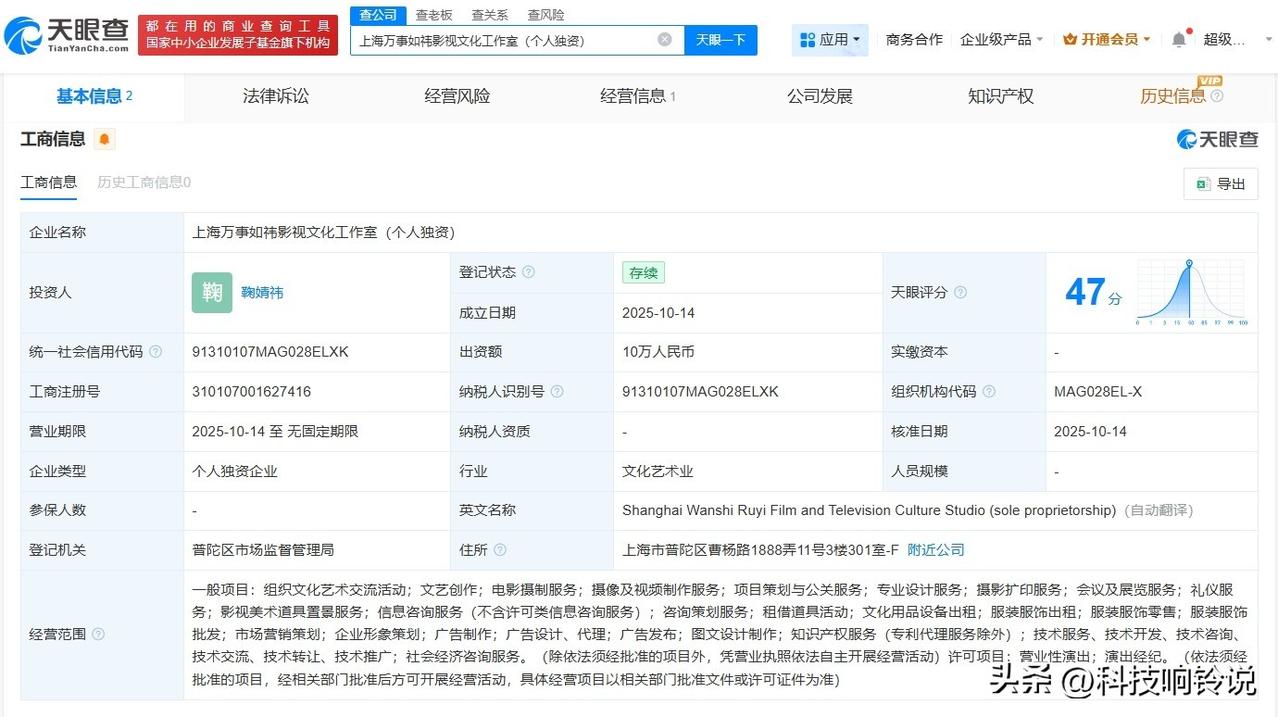This screenshot has height=717, width=1278.
Task: Switch to 查关系 search tab
Action: click(490, 15)
